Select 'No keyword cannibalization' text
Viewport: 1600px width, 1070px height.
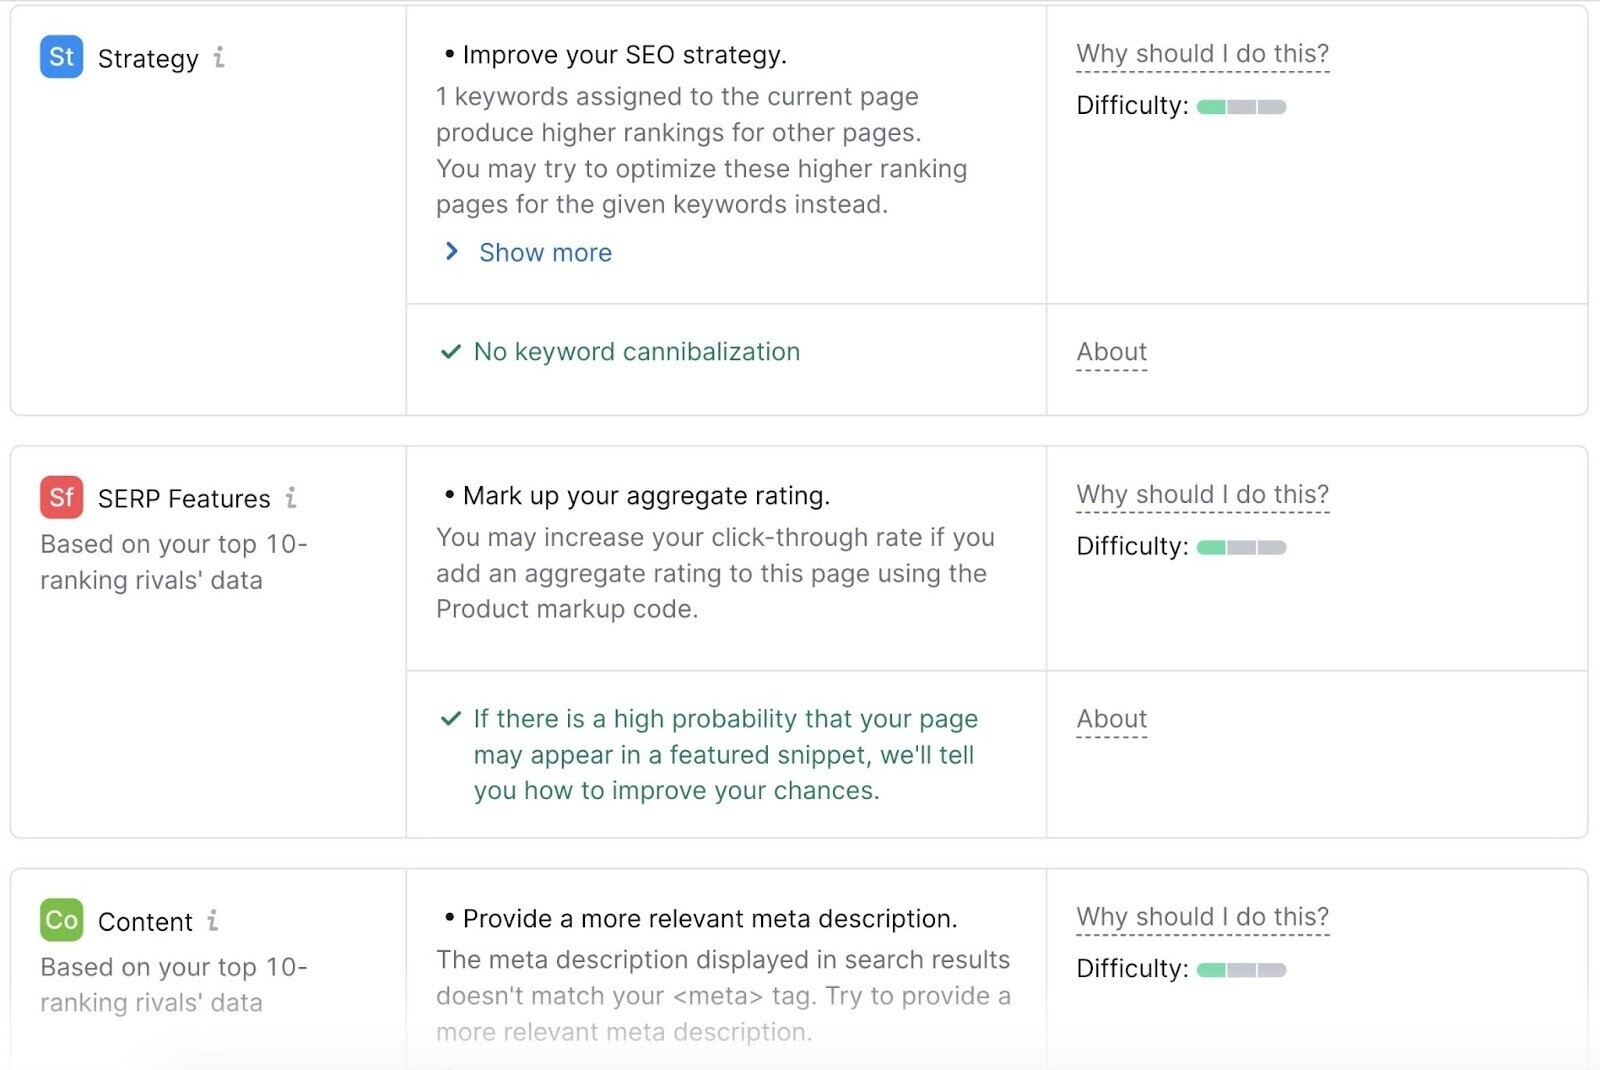click(637, 352)
